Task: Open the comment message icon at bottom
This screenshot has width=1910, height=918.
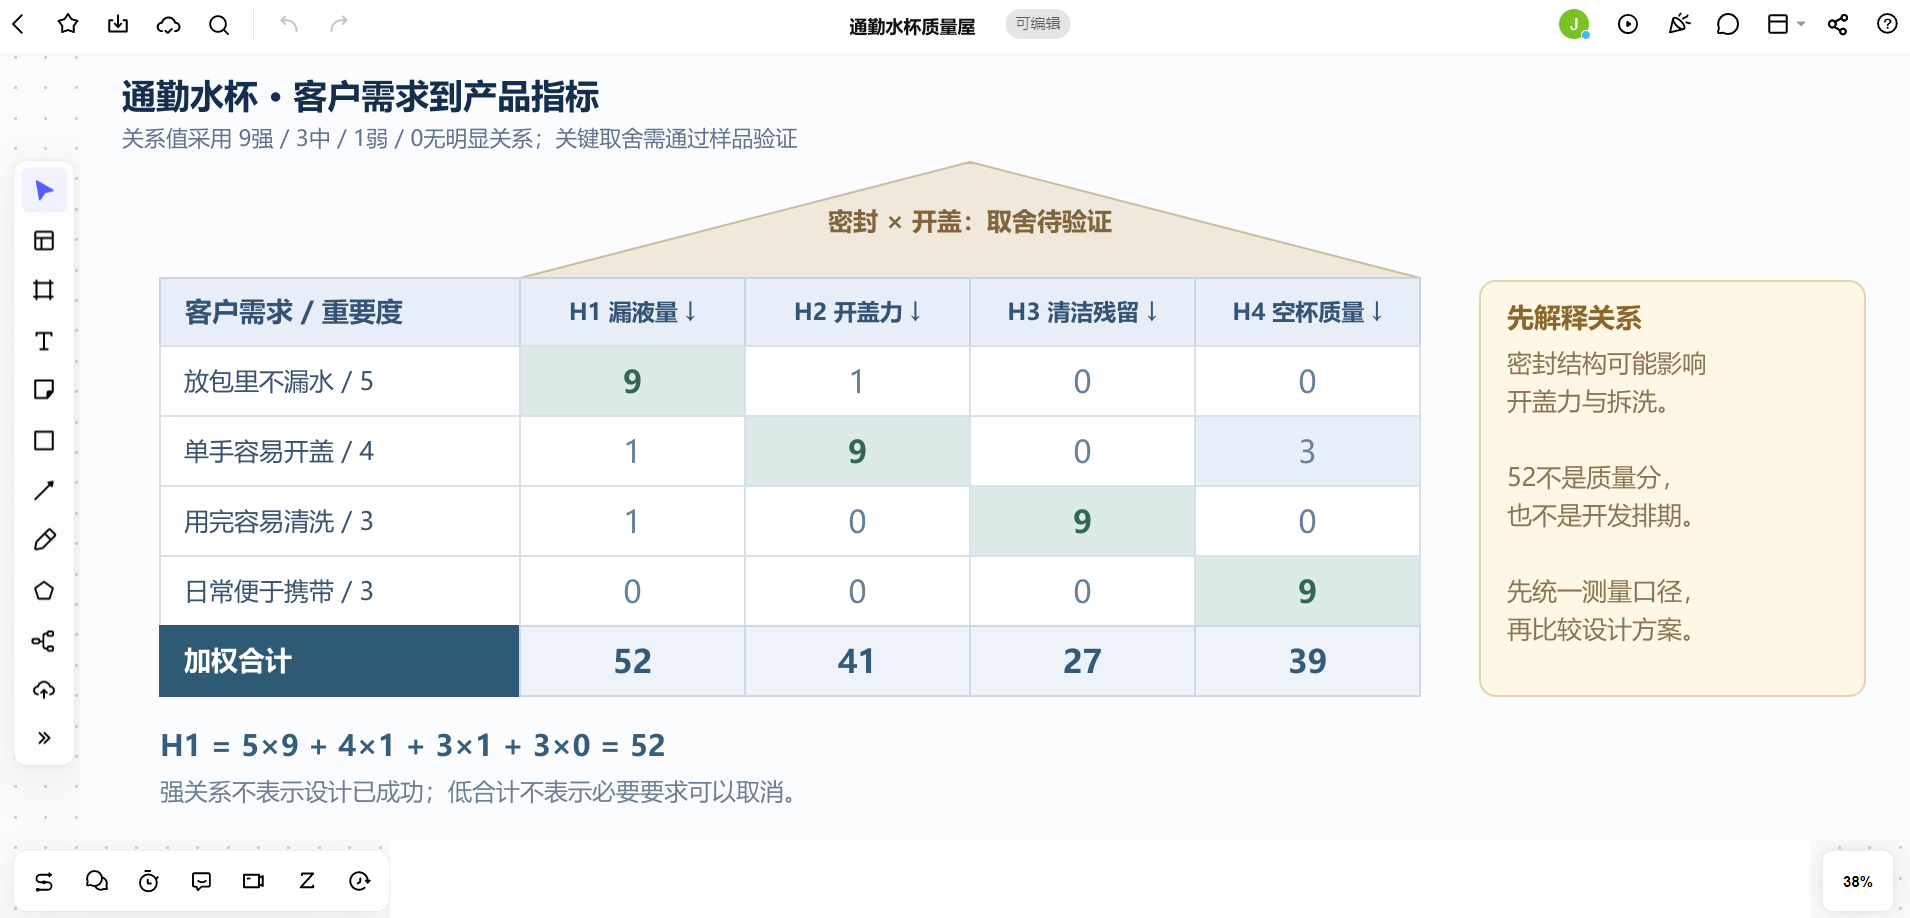Action: coord(201,881)
